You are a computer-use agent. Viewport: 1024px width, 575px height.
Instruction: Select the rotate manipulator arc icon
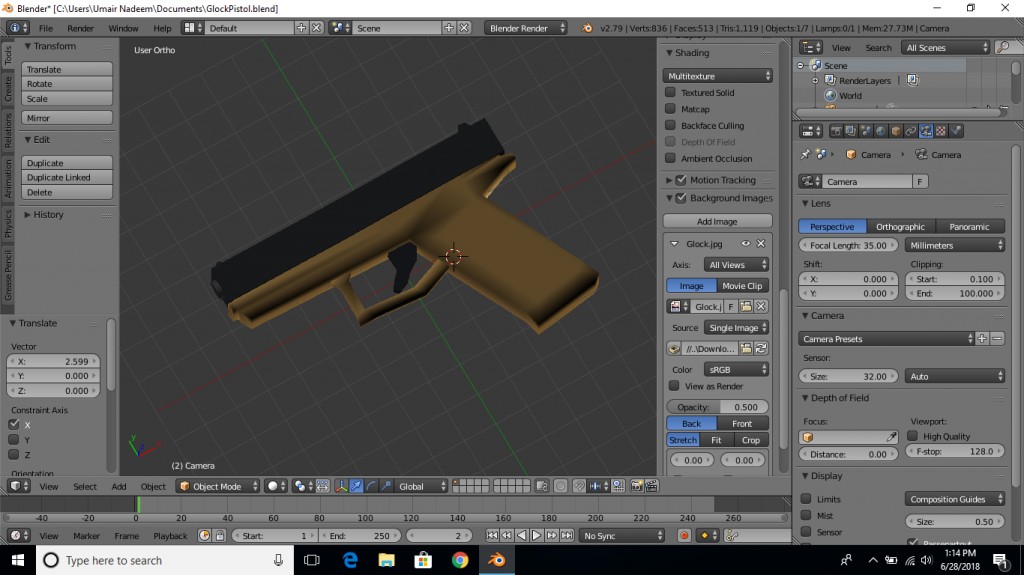(x=372, y=486)
